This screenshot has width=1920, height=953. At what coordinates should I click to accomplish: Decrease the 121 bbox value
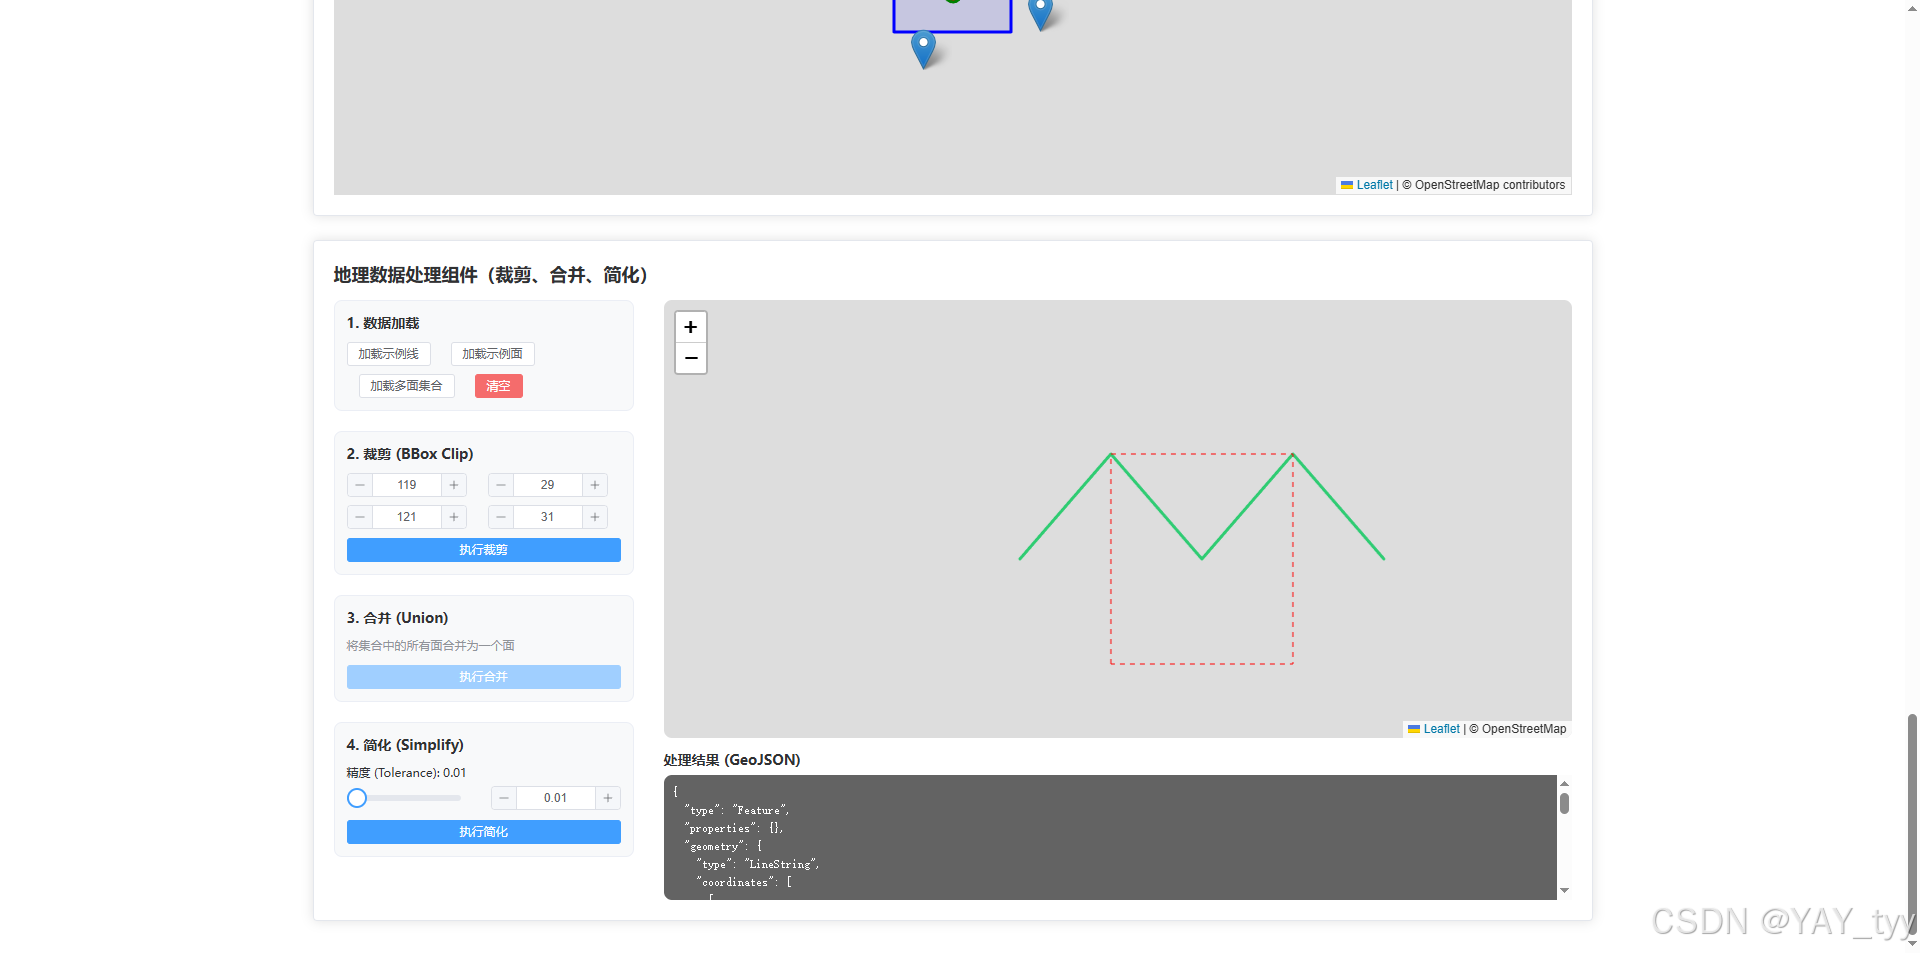(x=360, y=517)
